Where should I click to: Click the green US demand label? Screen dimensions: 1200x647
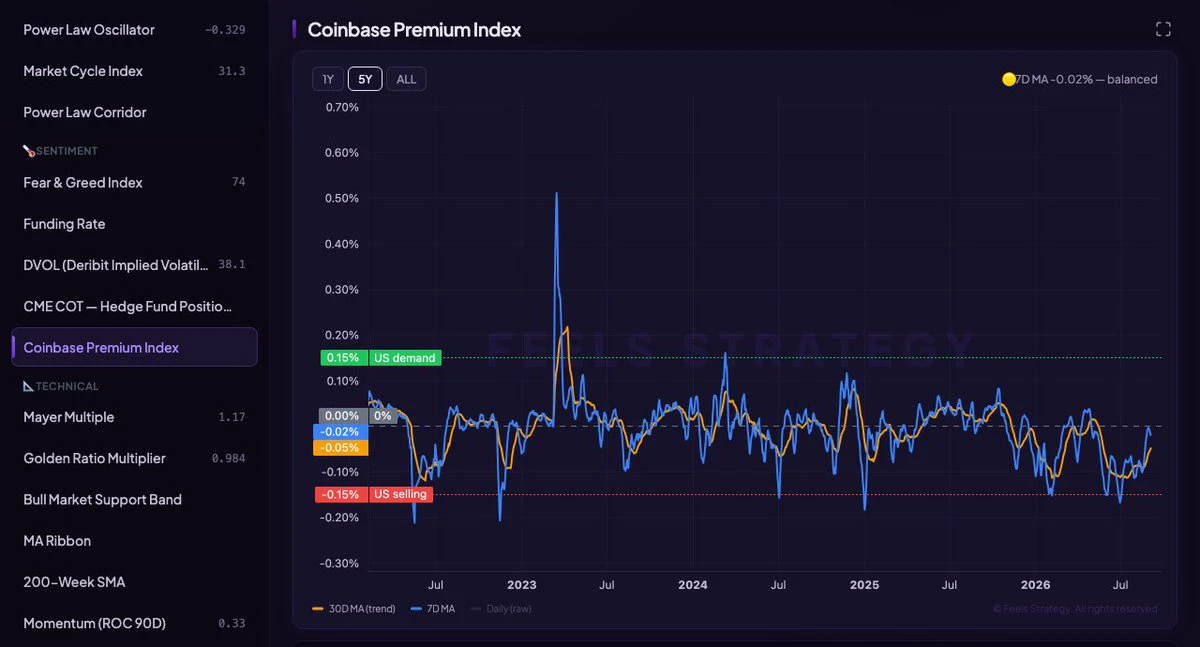[x=405, y=357]
